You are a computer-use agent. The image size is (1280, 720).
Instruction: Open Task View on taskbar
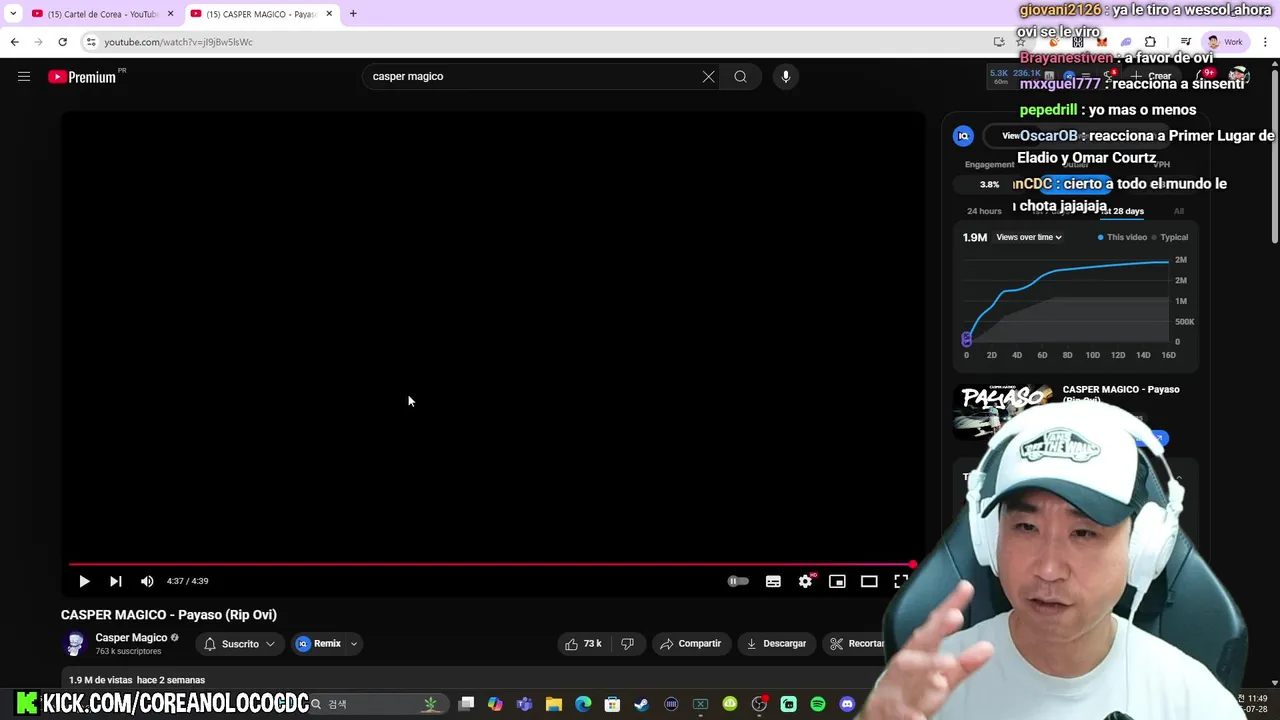(x=466, y=704)
